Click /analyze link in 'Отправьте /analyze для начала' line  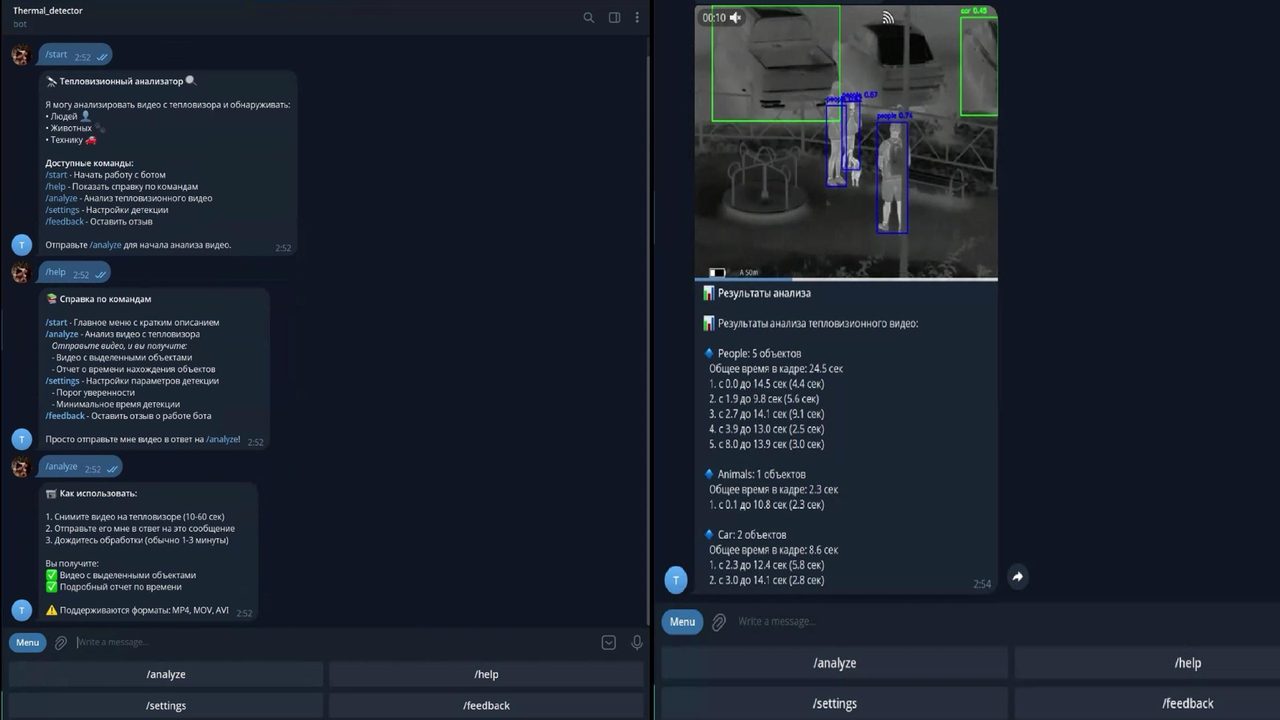[106, 245]
